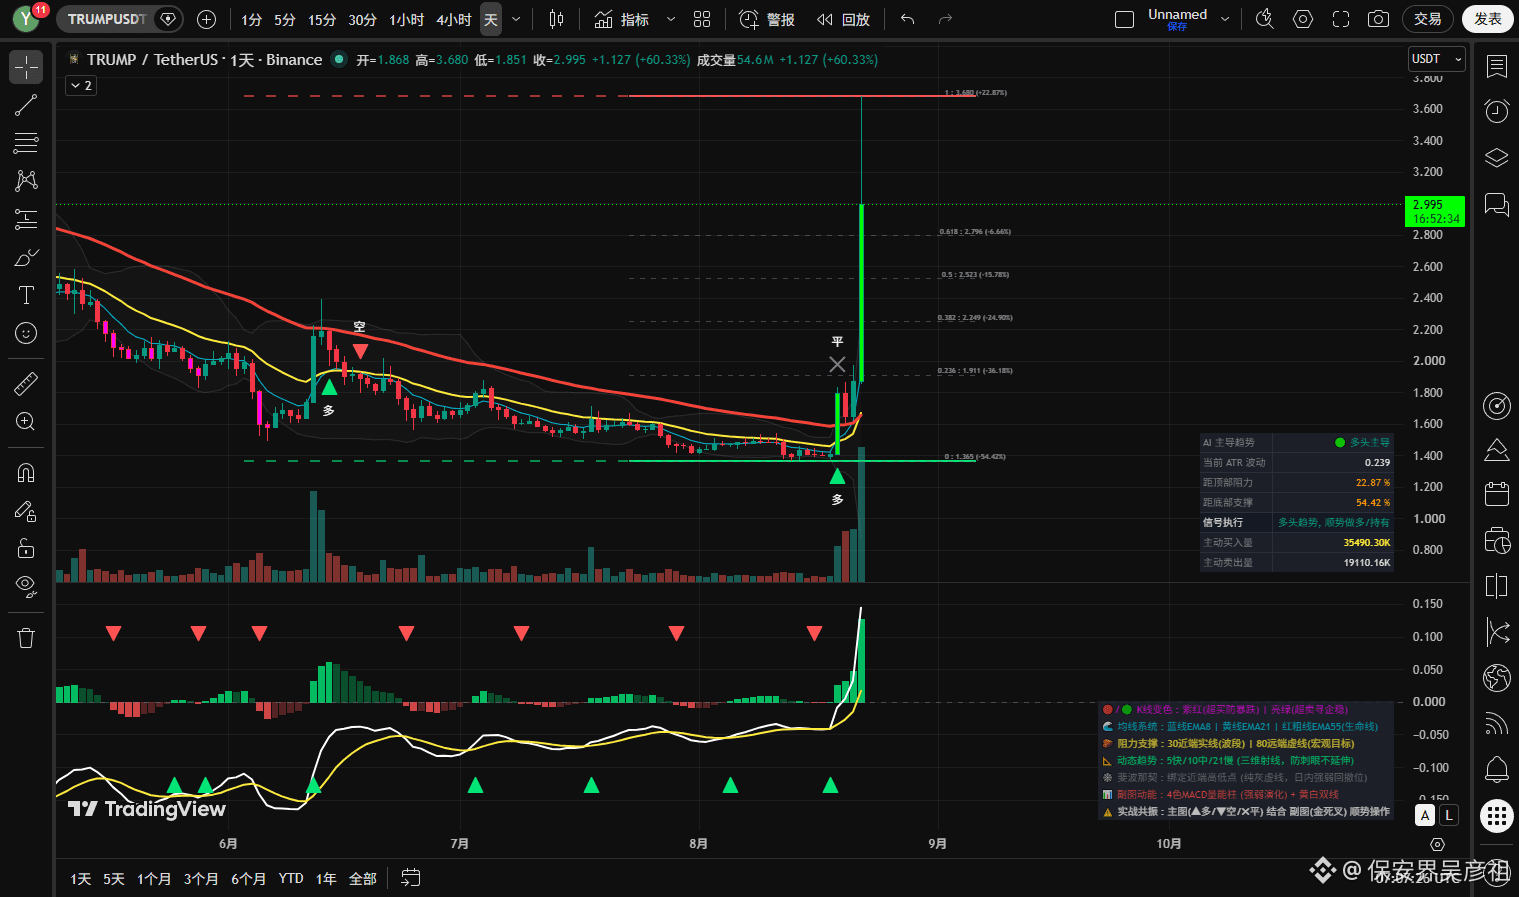Enter fullscreen mode
This screenshot has height=897, width=1519.
point(1341,19)
